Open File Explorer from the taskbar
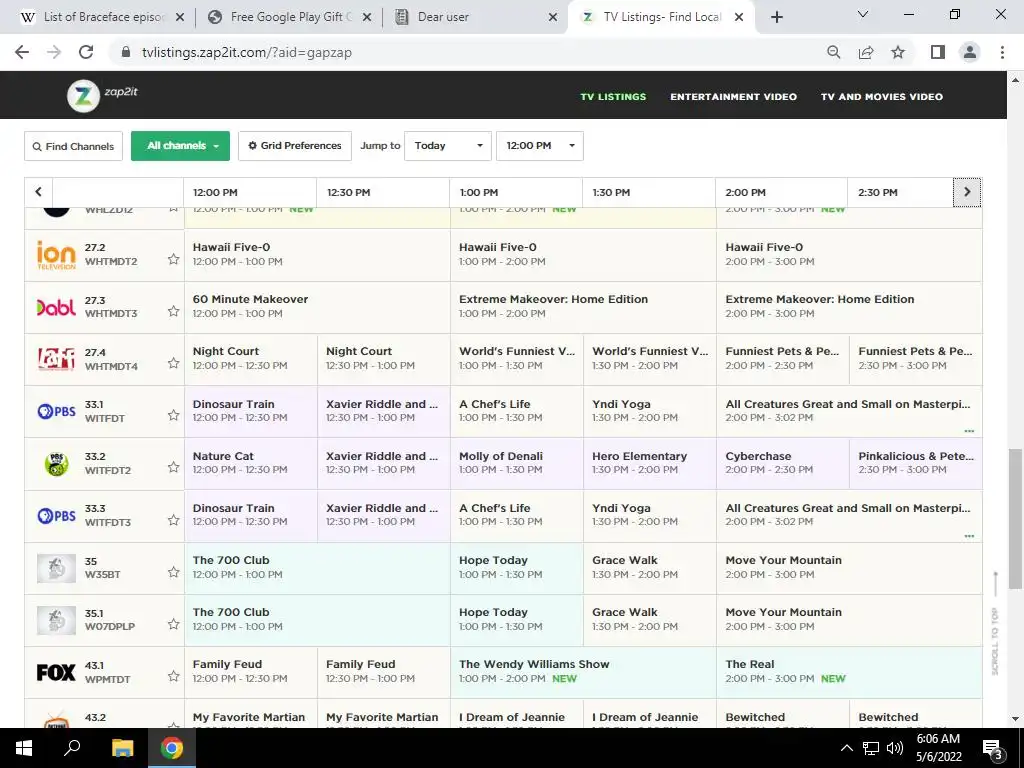The width and height of the screenshot is (1024, 768). tap(122, 748)
